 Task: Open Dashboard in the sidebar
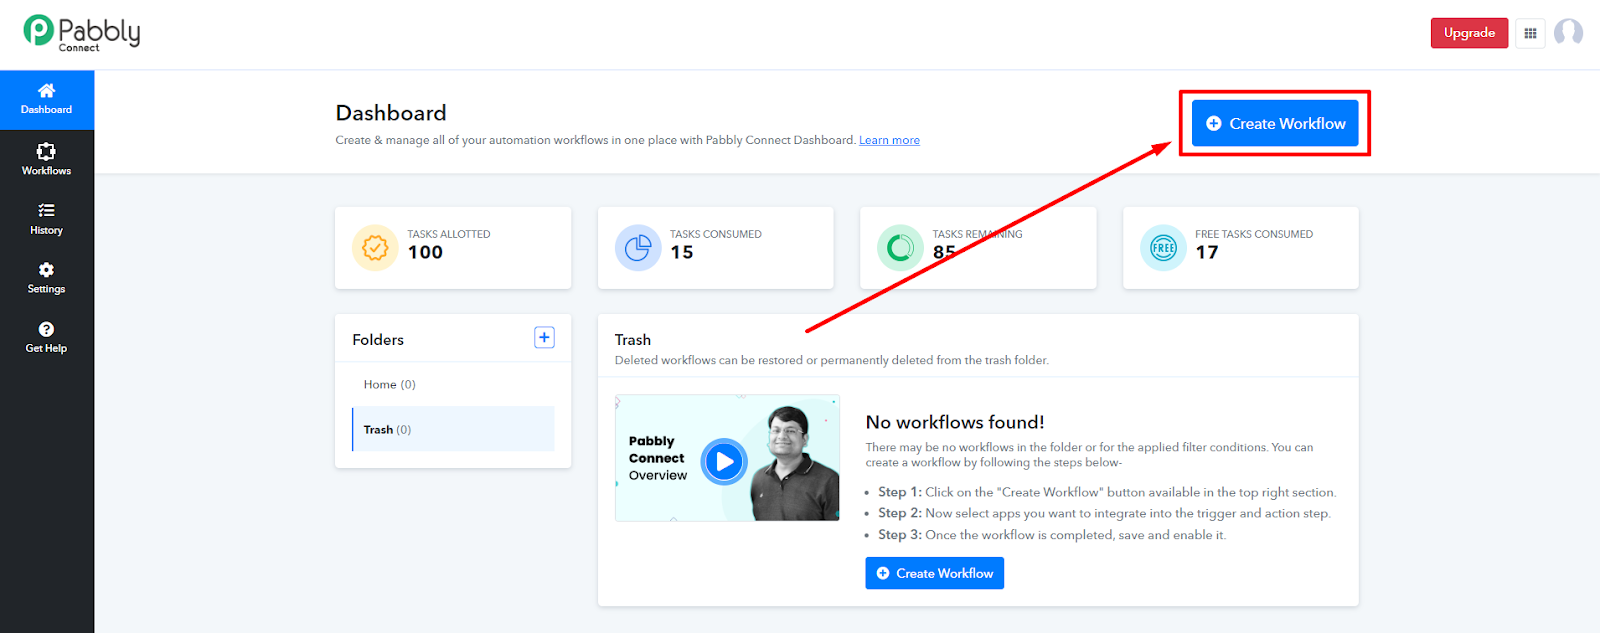[x=47, y=99]
